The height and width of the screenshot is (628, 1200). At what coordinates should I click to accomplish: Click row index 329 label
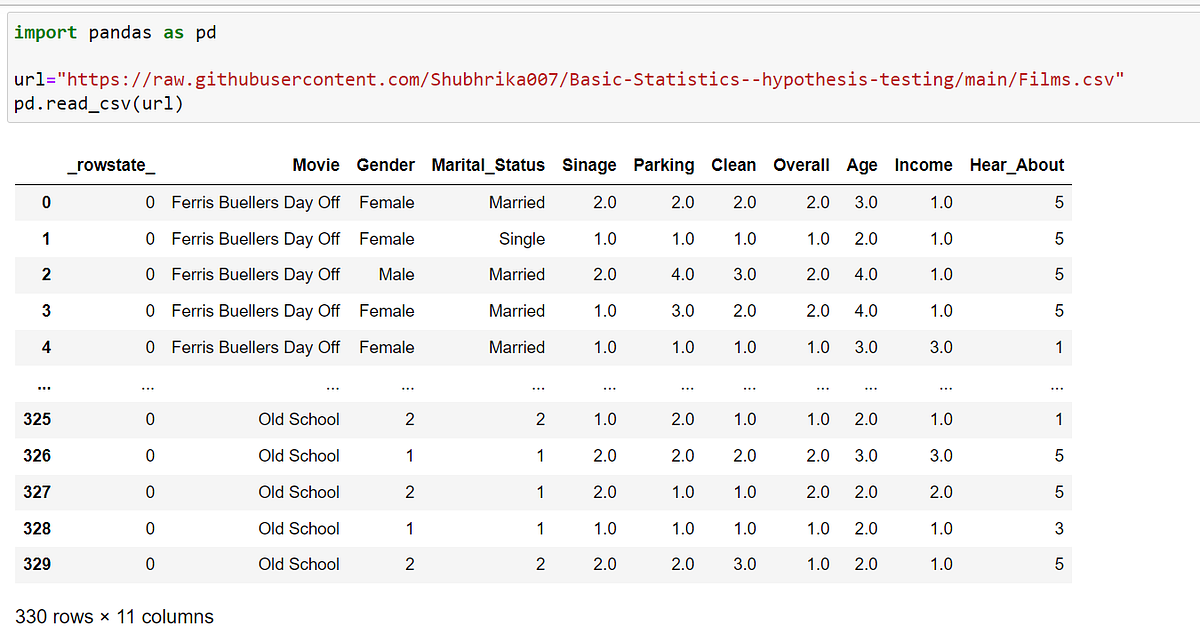click(37, 565)
